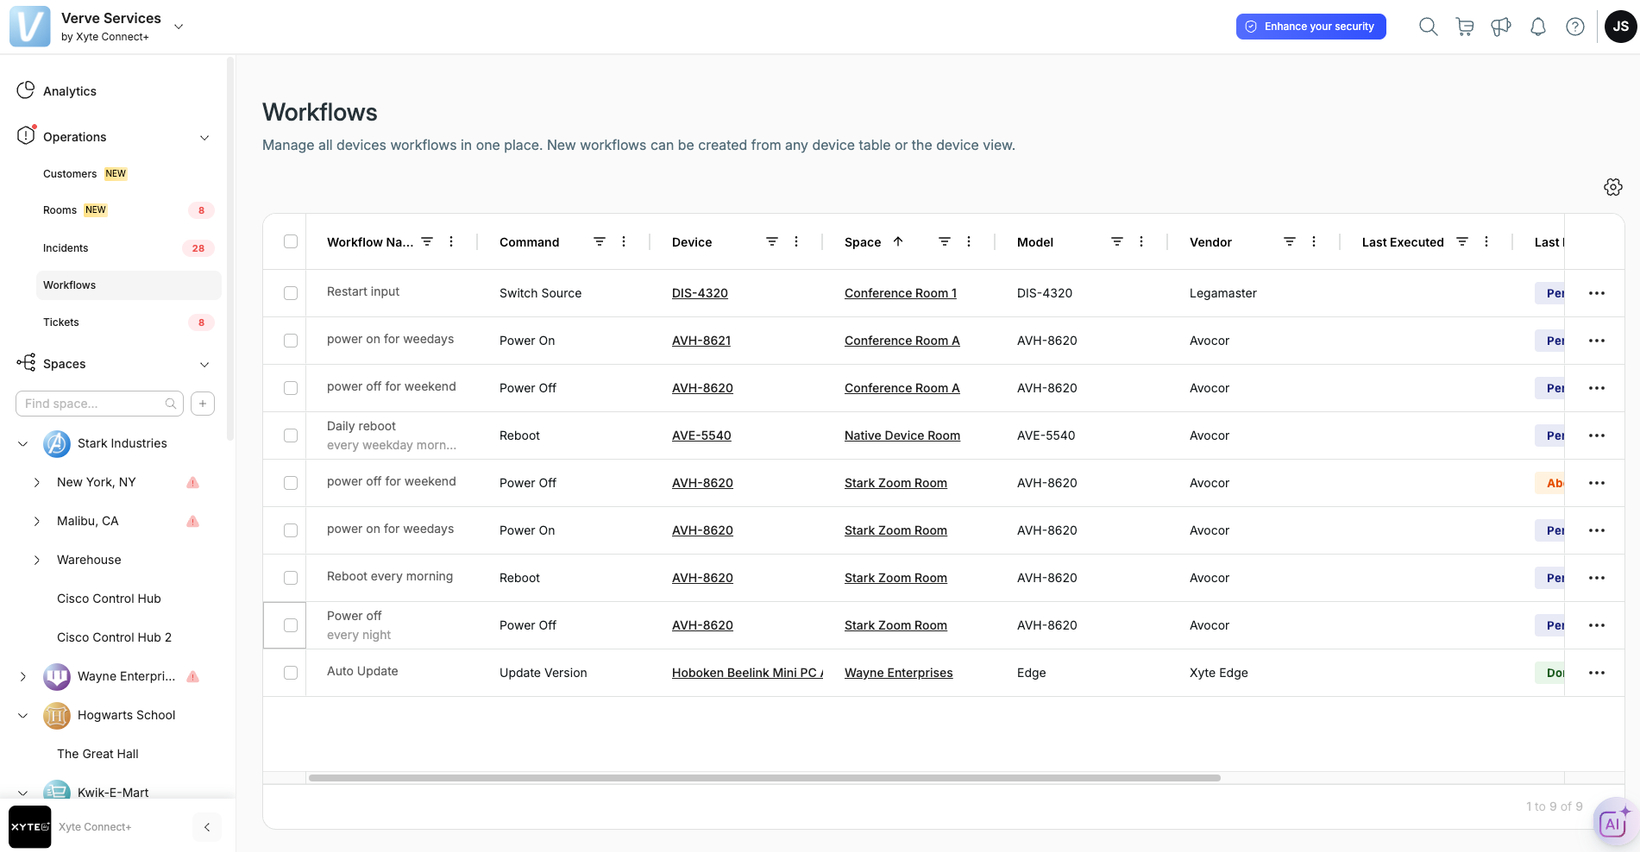Check the Auto Update workflow row
The image size is (1640, 852).
tap(291, 673)
